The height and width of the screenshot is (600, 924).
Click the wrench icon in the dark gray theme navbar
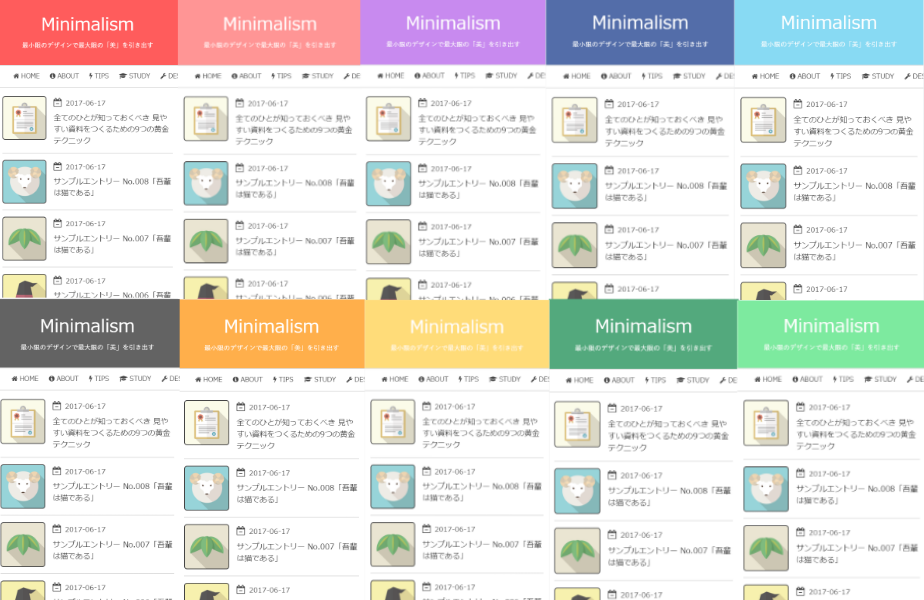[166, 379]
